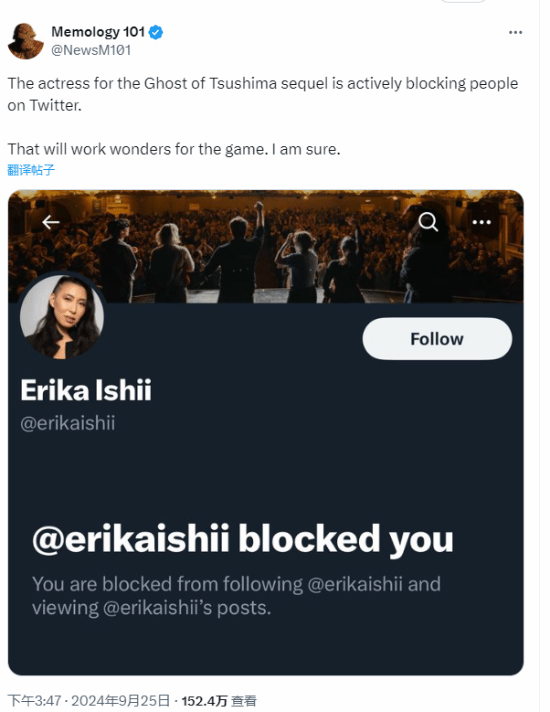Click the blue verified badge next to Memology 101
The image size is (550, 712).
click(x=156, y=32)
